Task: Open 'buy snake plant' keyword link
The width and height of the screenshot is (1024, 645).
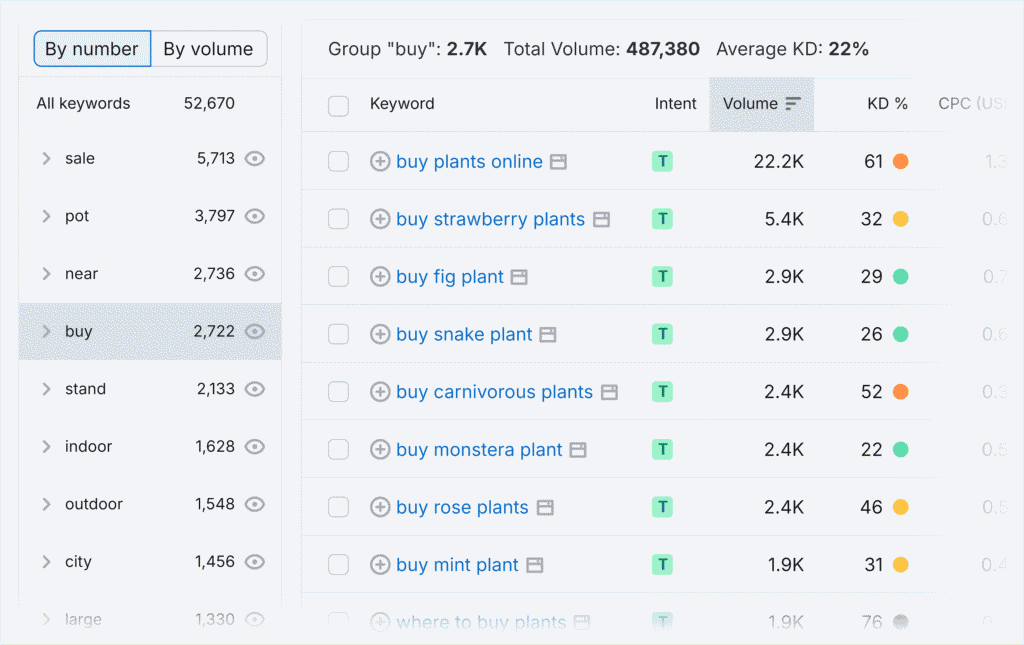Action: coord(464,334)
